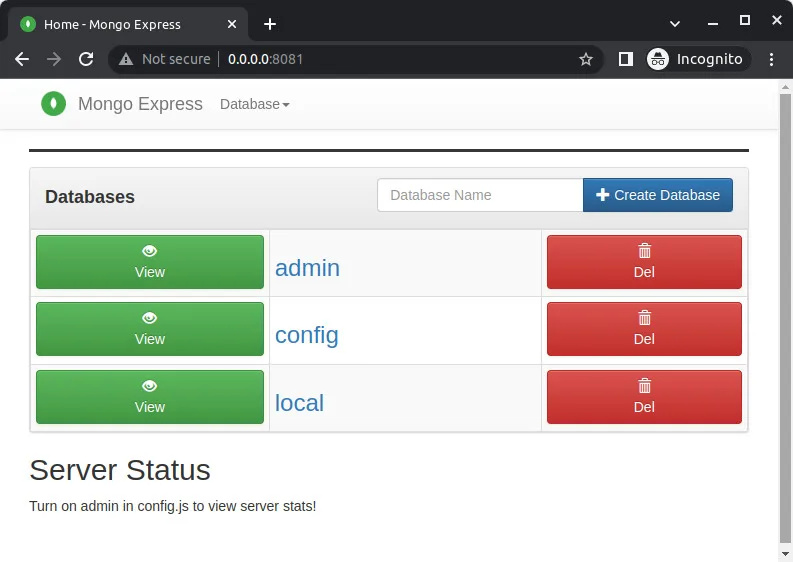The height and width of the screenshot is (562, 793).
Task: Focus the Database Name input field
Action: click(x=480, y=195)
